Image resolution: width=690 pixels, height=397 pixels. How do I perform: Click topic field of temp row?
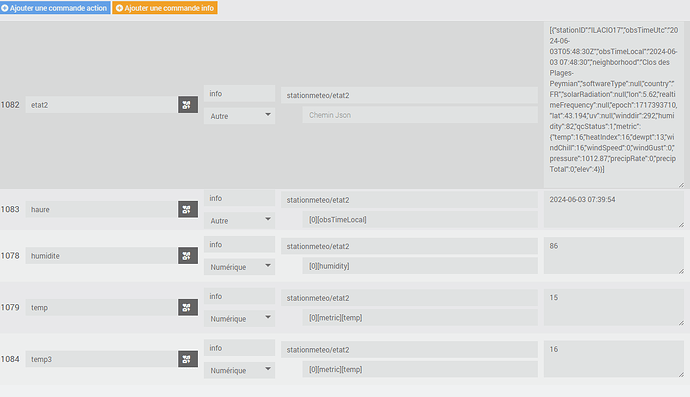tap(409, 298)
